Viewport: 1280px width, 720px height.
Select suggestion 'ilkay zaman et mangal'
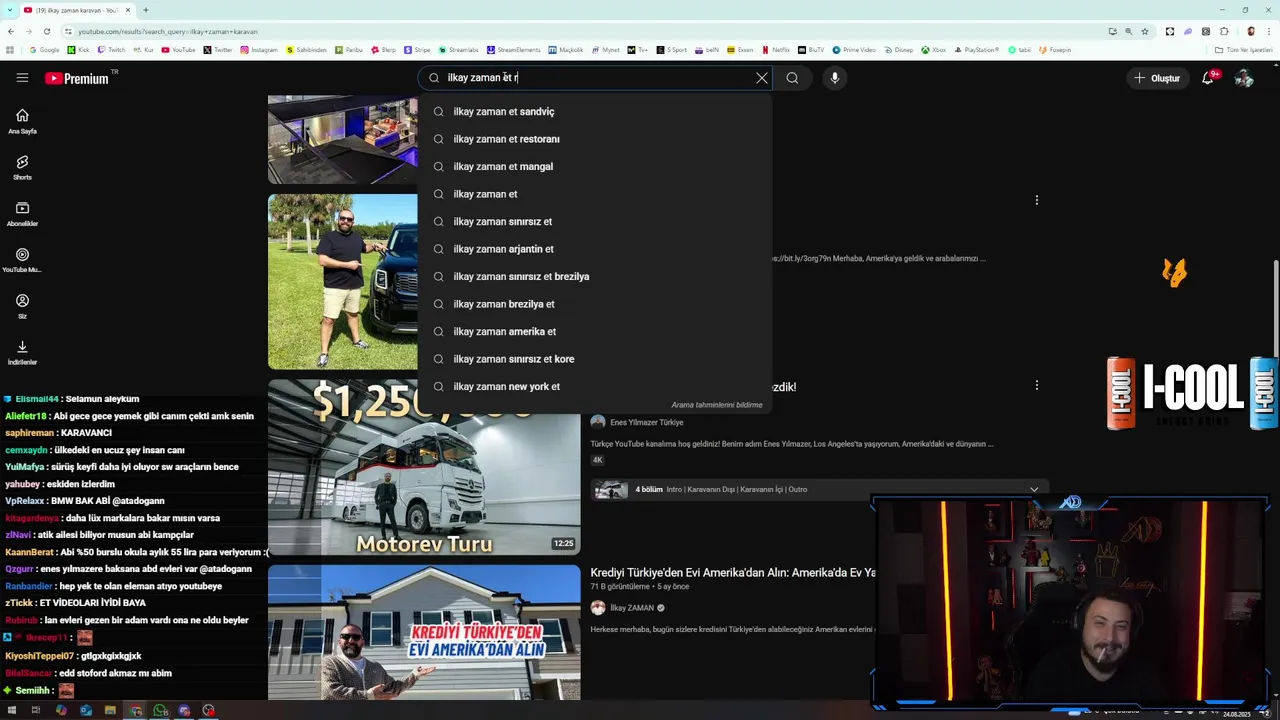click(595, 167)
